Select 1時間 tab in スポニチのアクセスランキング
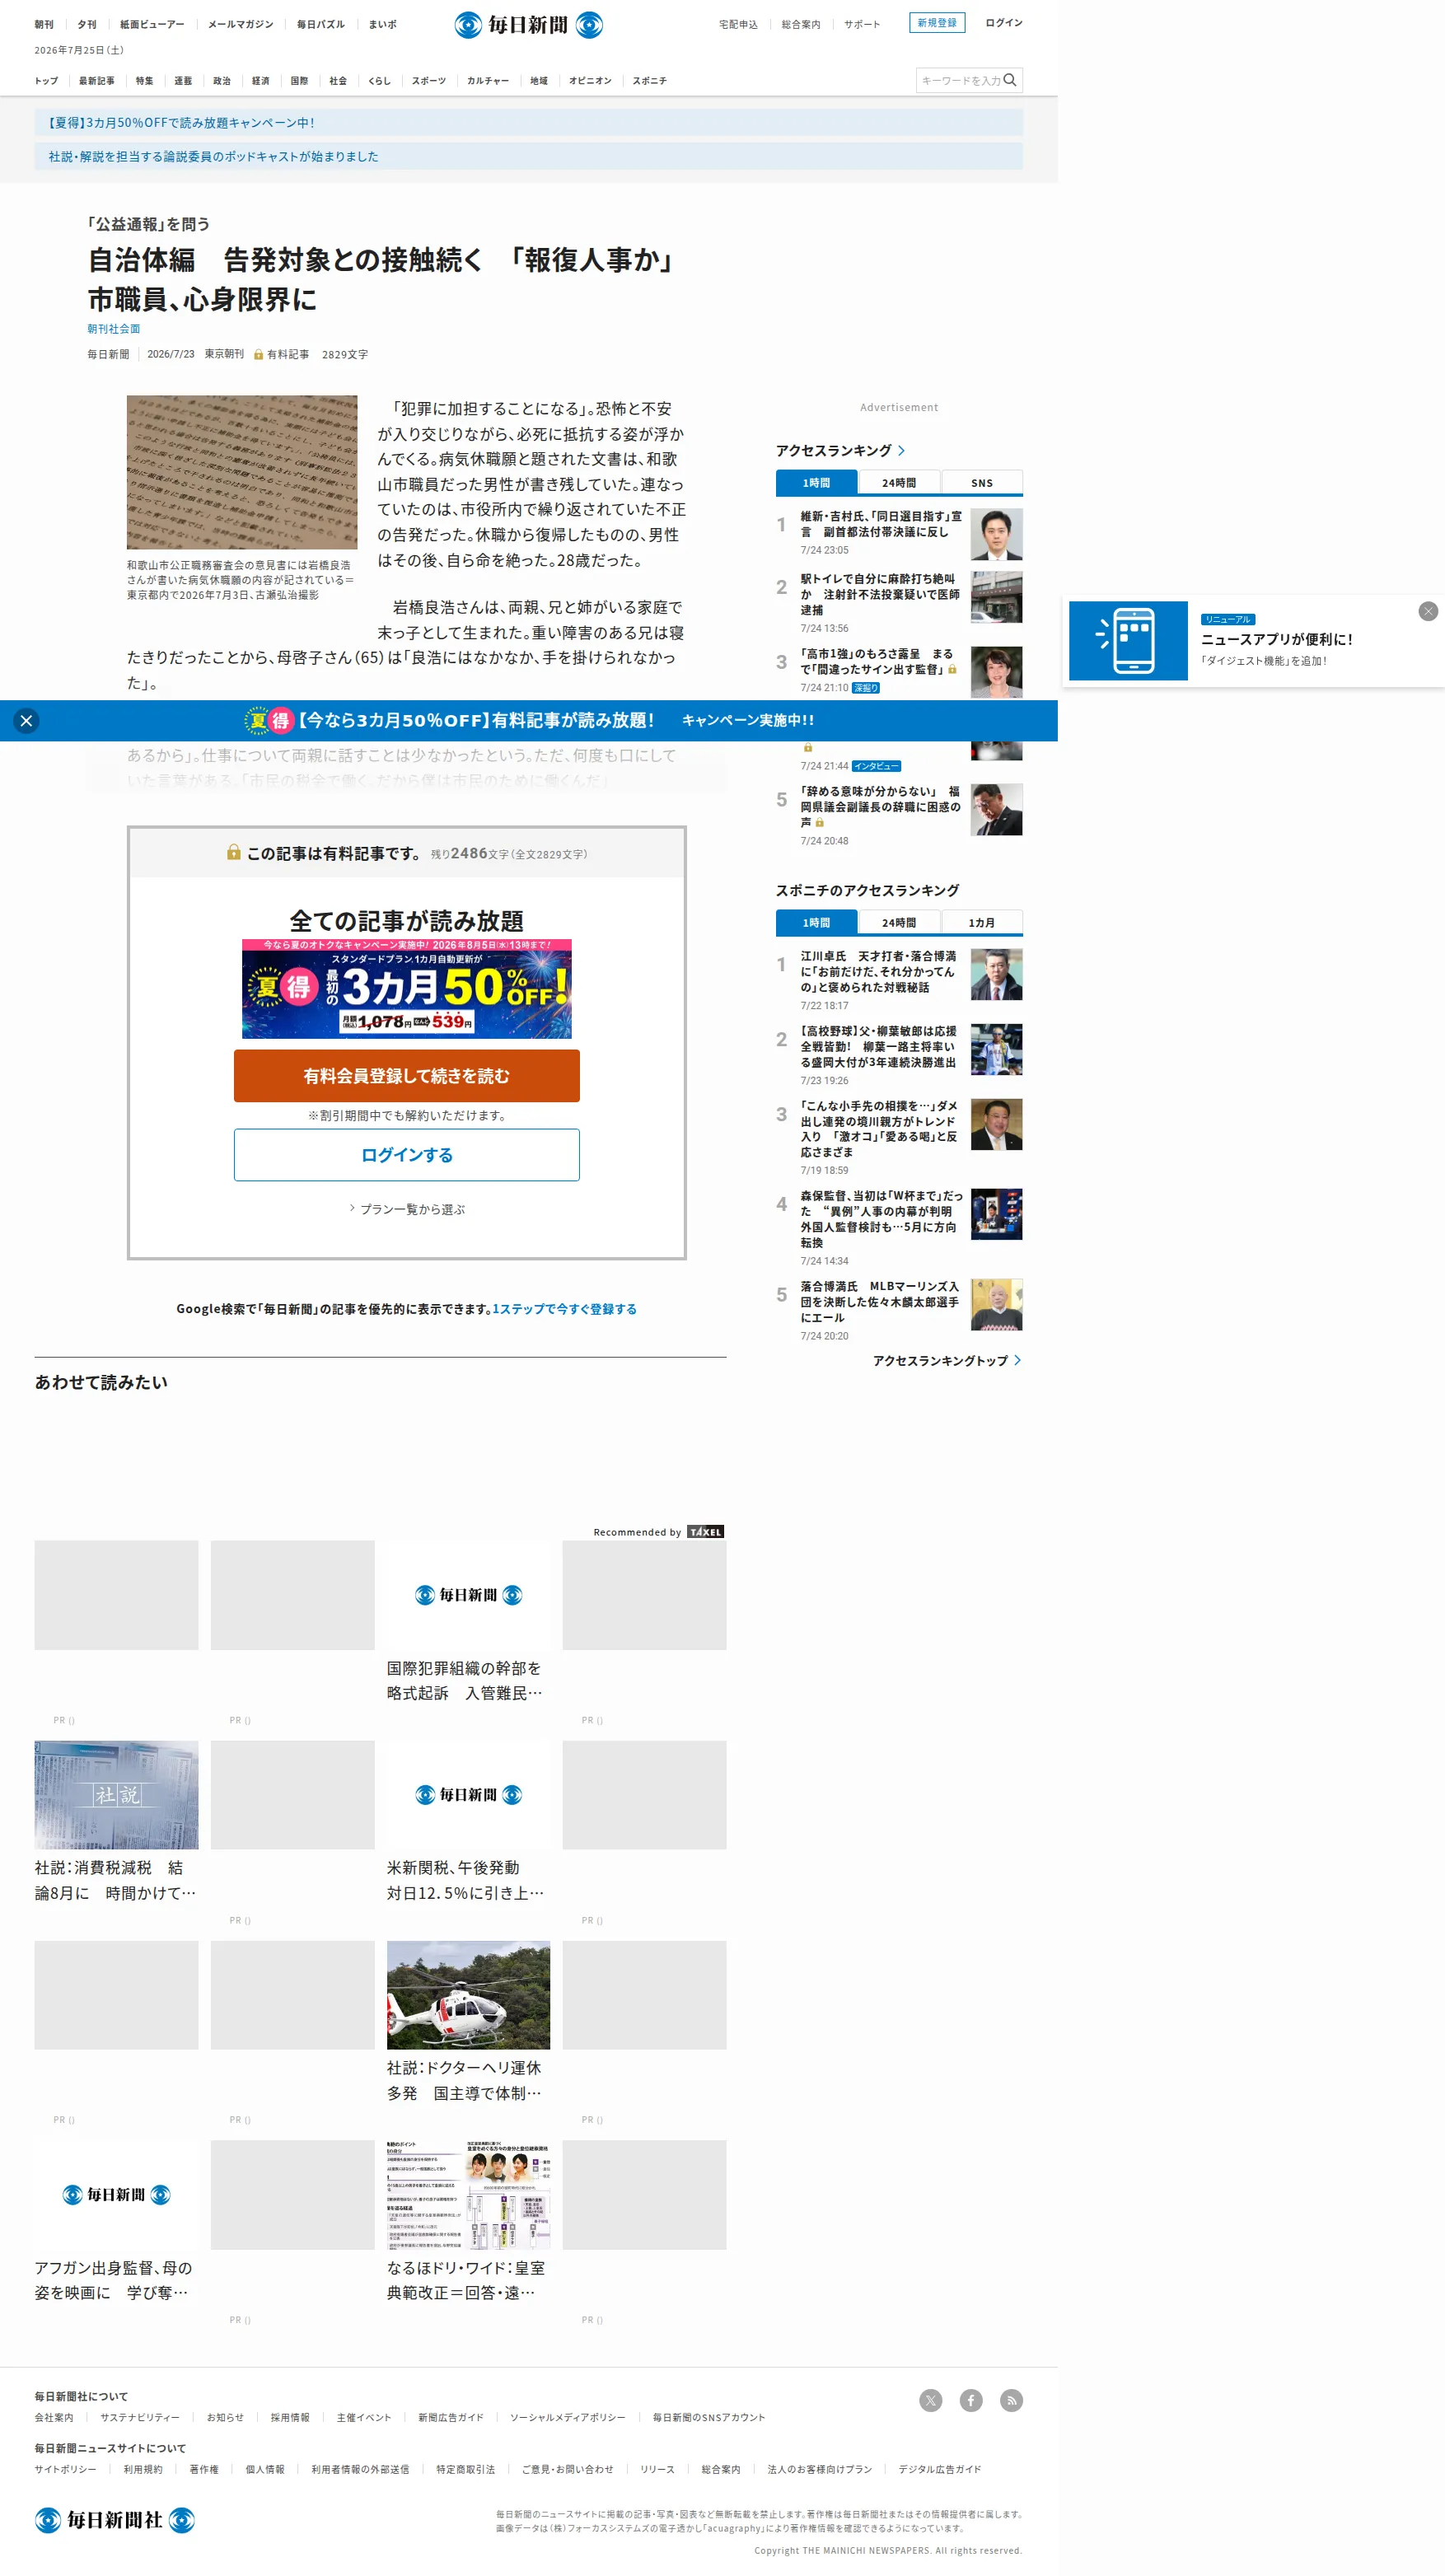 816,923
